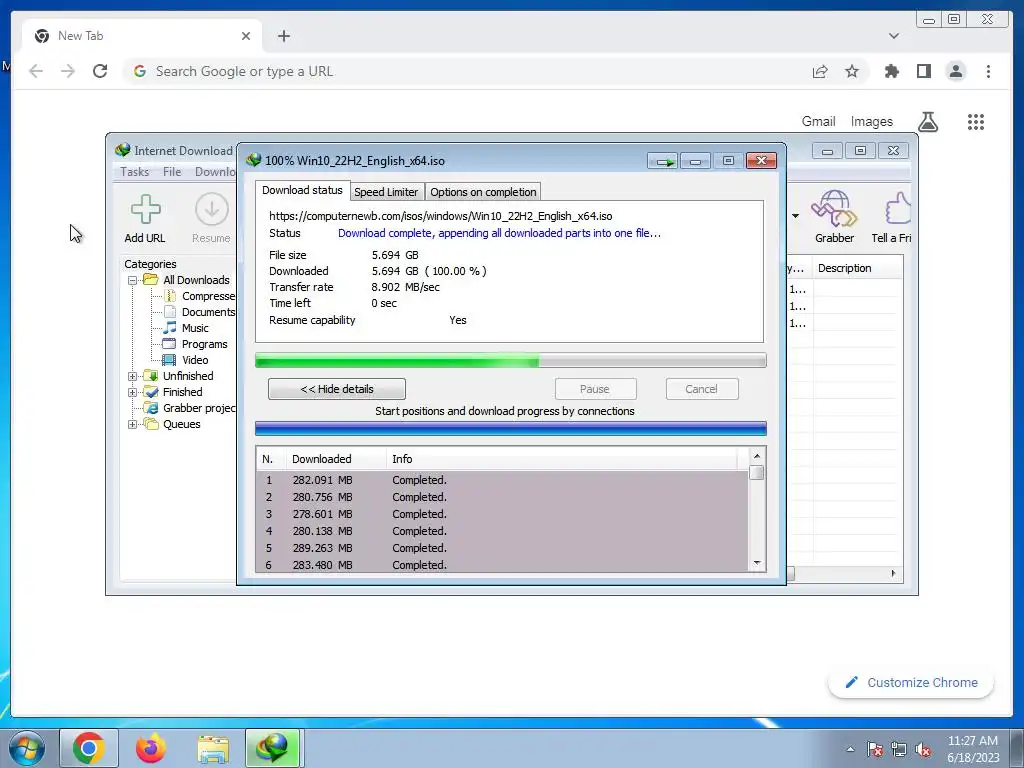Viewport: 1024px width, 768px height.
Task: Click the volume muted tray icon
Action: [923, 750]
